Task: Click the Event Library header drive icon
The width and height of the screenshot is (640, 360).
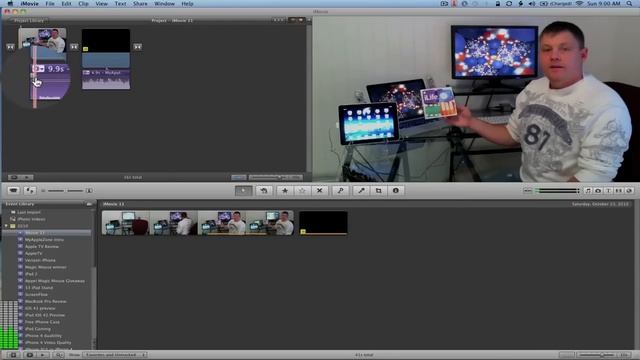Action: (89, 204)
